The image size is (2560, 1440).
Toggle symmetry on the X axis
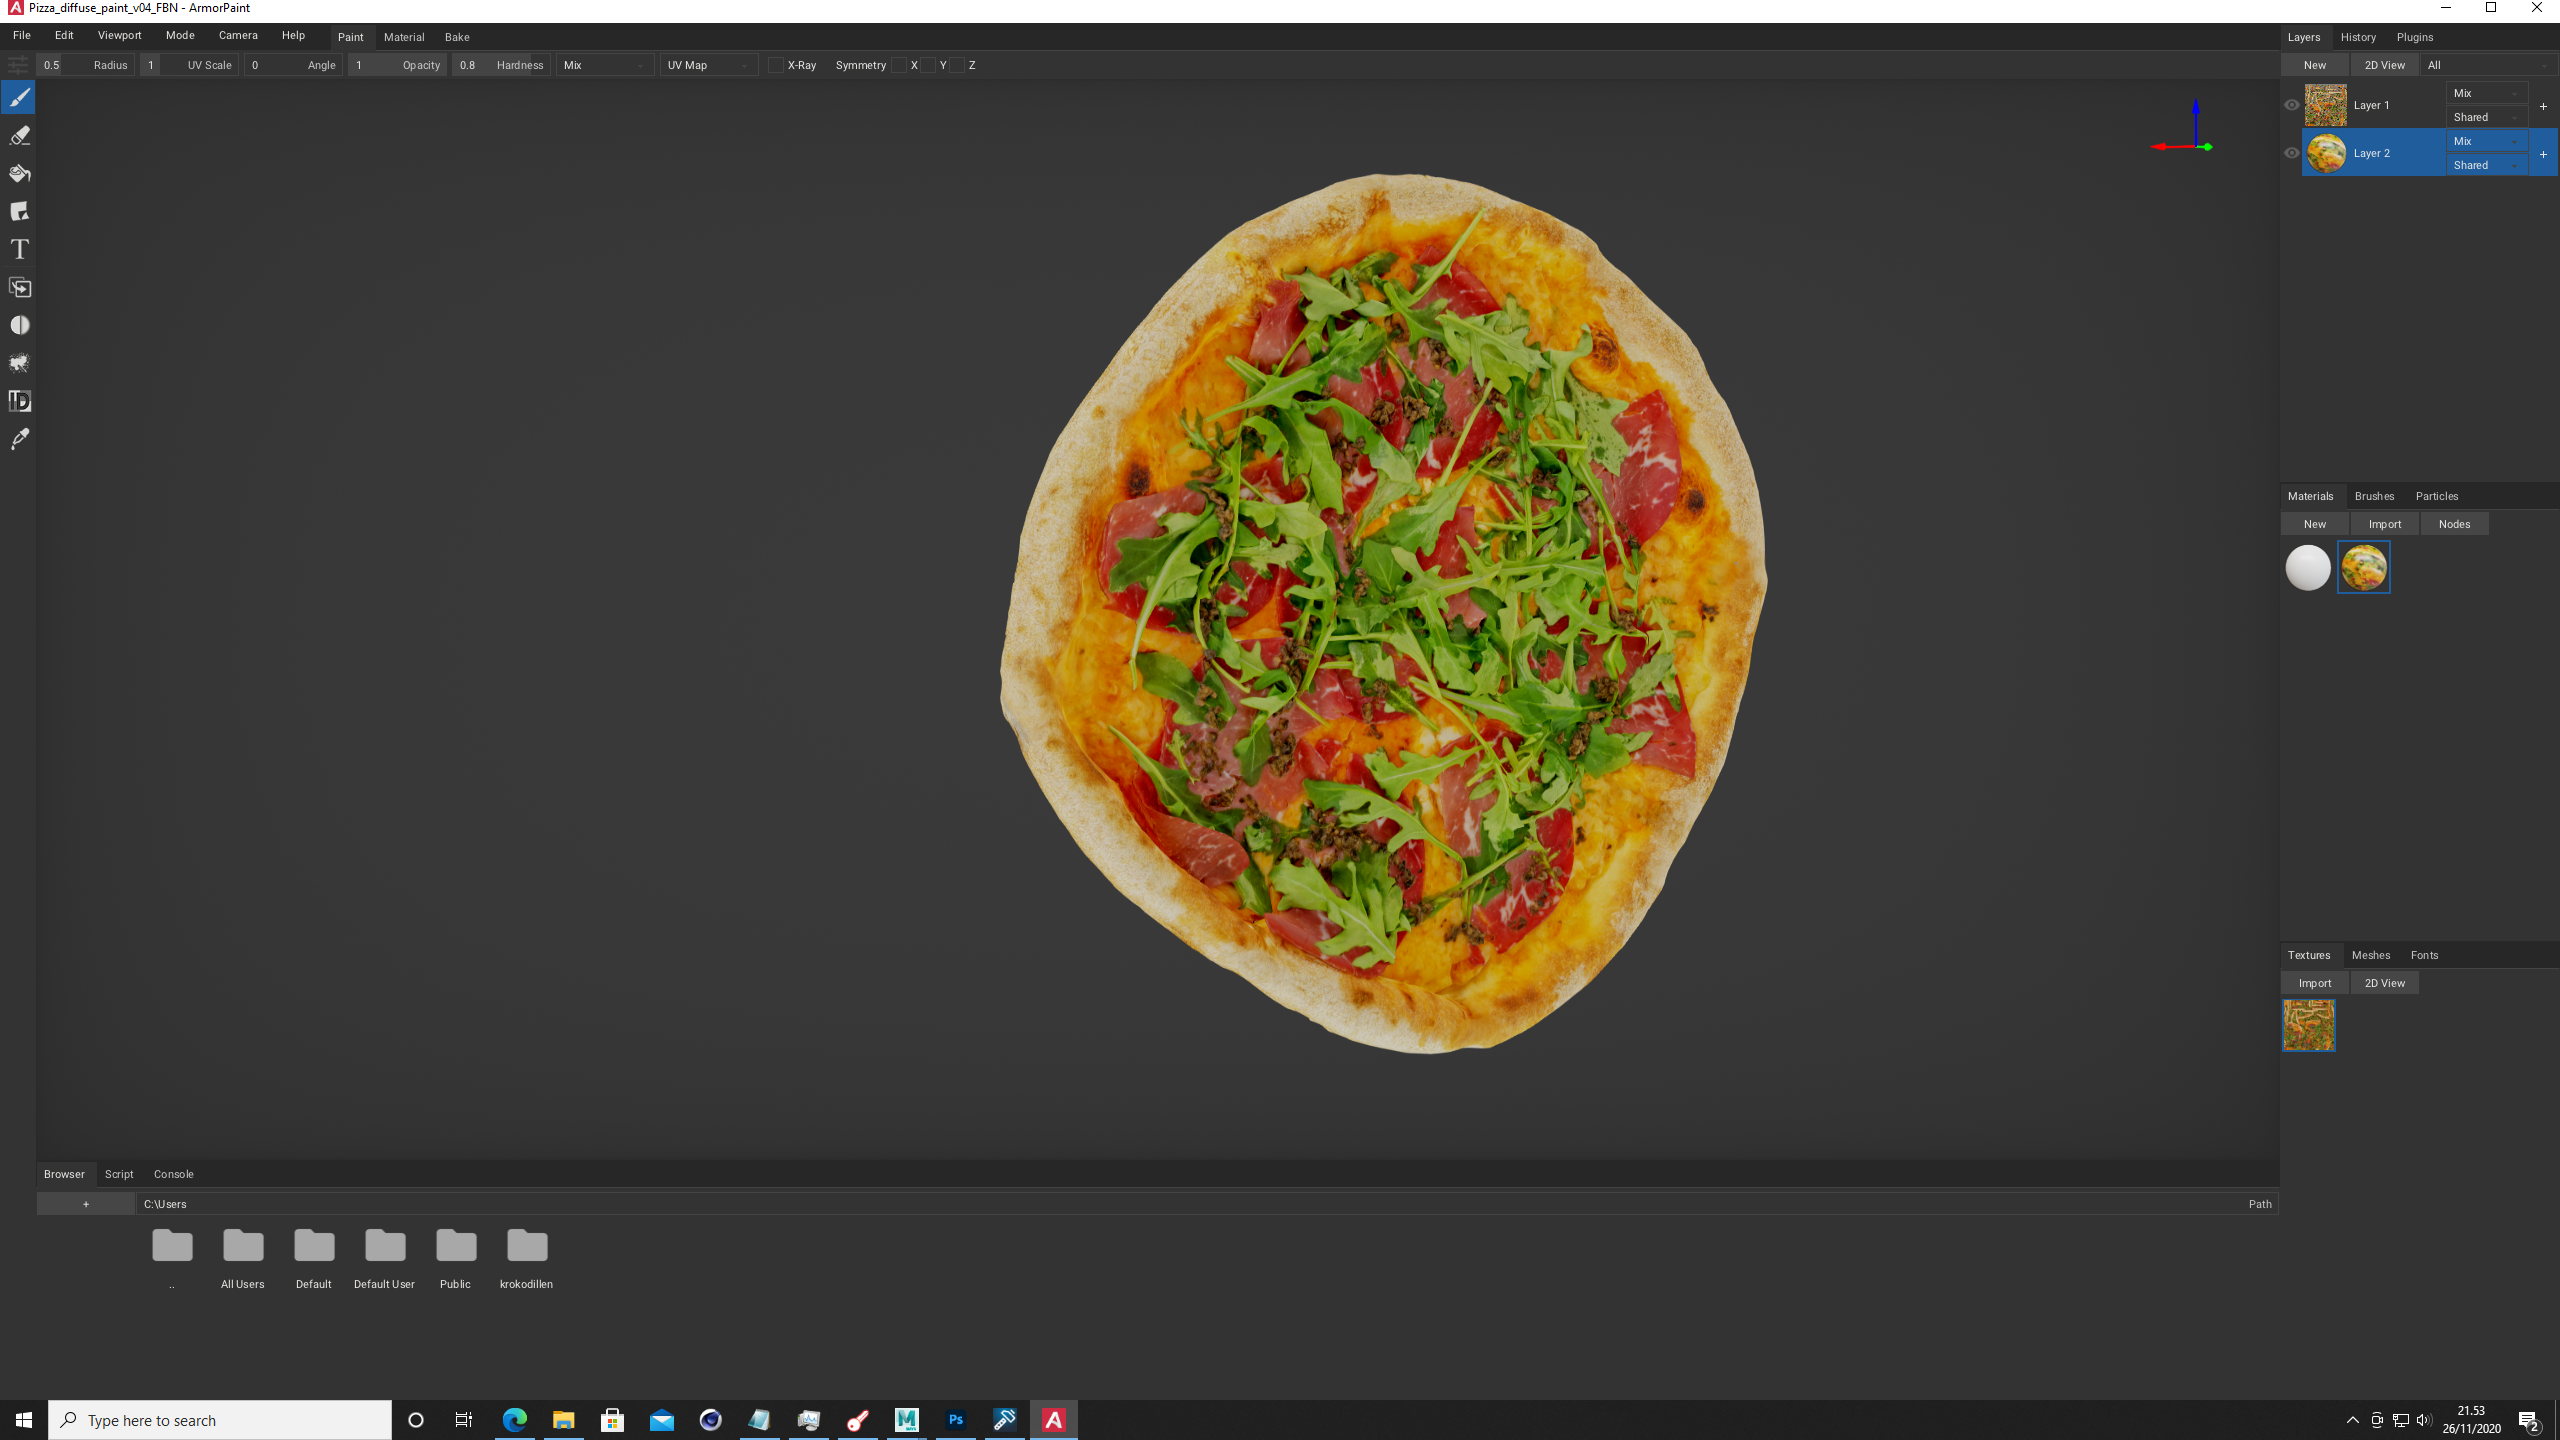[899, 65]
